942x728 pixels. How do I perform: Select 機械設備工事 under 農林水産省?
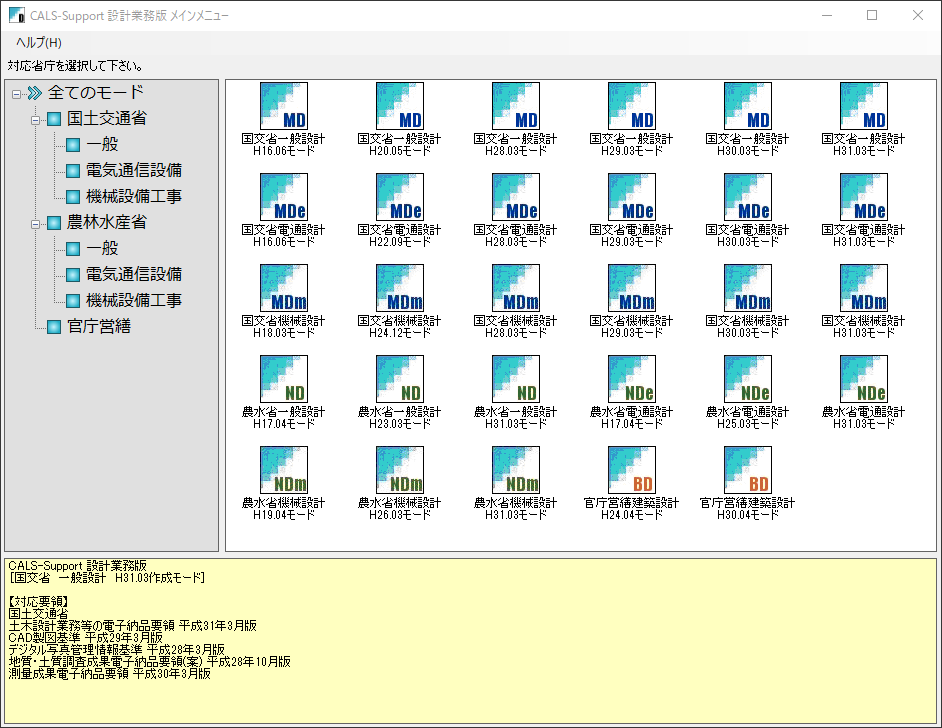point(134,300)
